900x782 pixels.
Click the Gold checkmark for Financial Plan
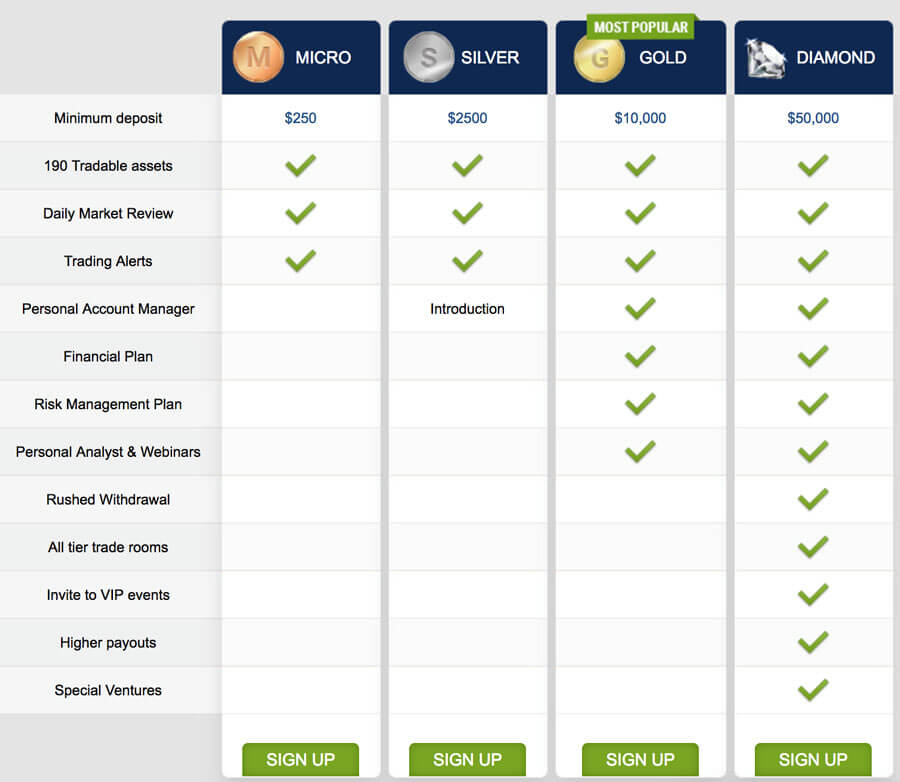640,356
